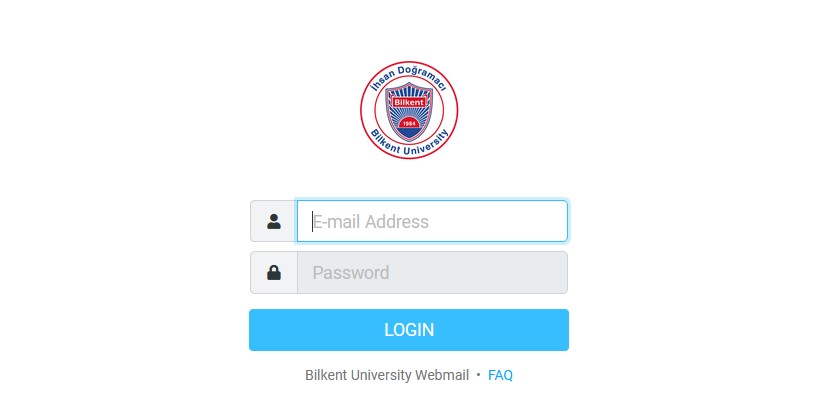Click the padlock icon beside the password field
Screen dimensions: 820x420
(274, 273)
